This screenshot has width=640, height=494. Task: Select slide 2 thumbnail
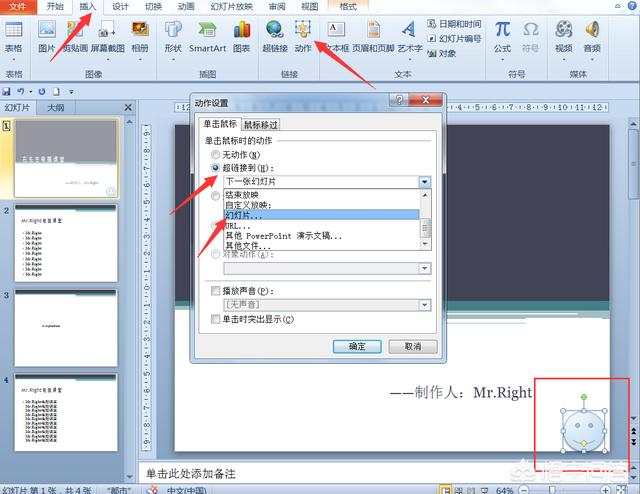tap(66, 243)
